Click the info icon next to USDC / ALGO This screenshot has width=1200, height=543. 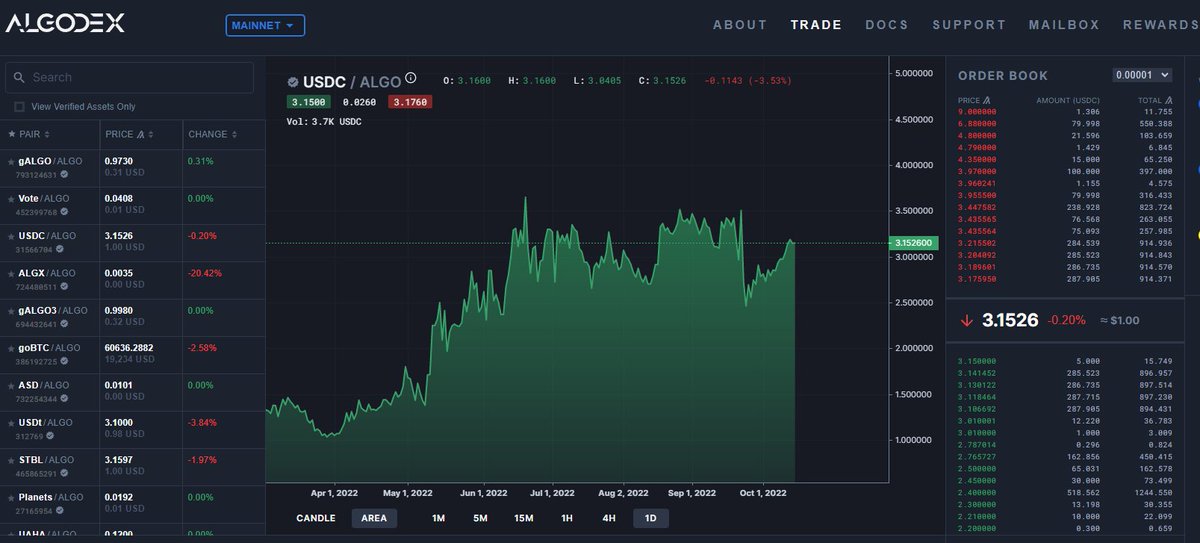point(411,78)
